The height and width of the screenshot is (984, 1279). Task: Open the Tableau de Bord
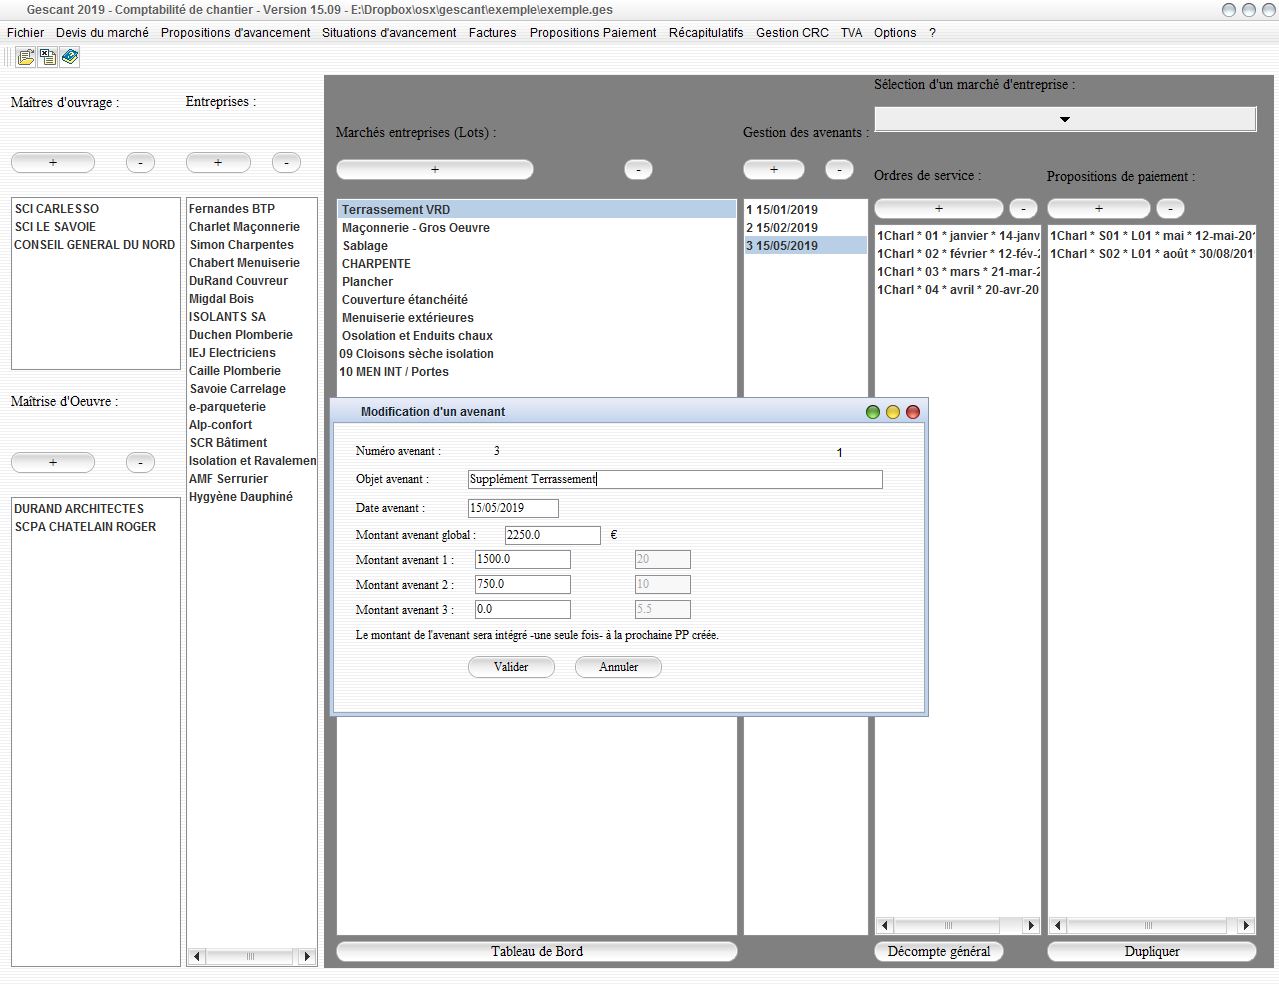coord(537,951)
